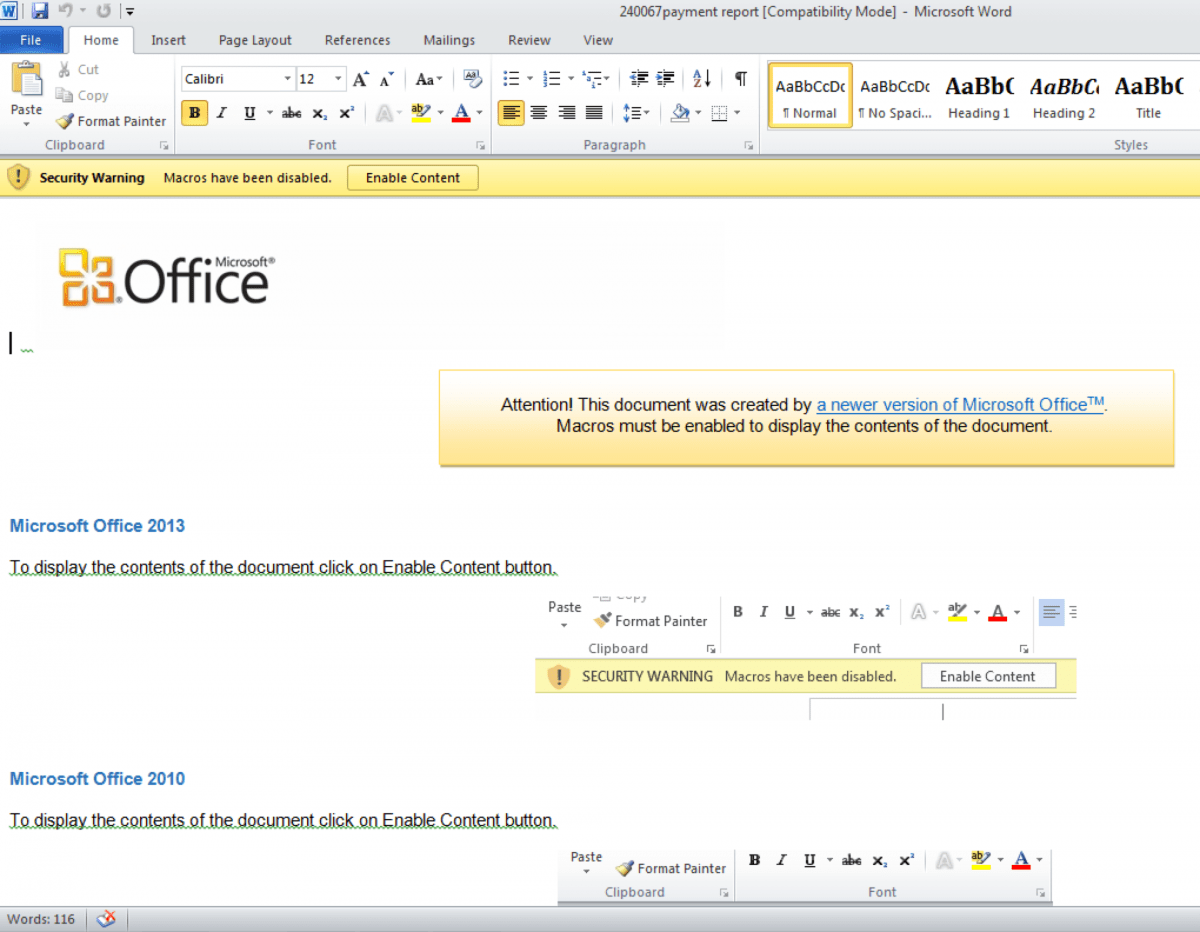Expand the Shading color dropdown arrow
Image resolution: width=1200 pixels, height=932 pixels.
pyautogui.click(x=698, y=113)
